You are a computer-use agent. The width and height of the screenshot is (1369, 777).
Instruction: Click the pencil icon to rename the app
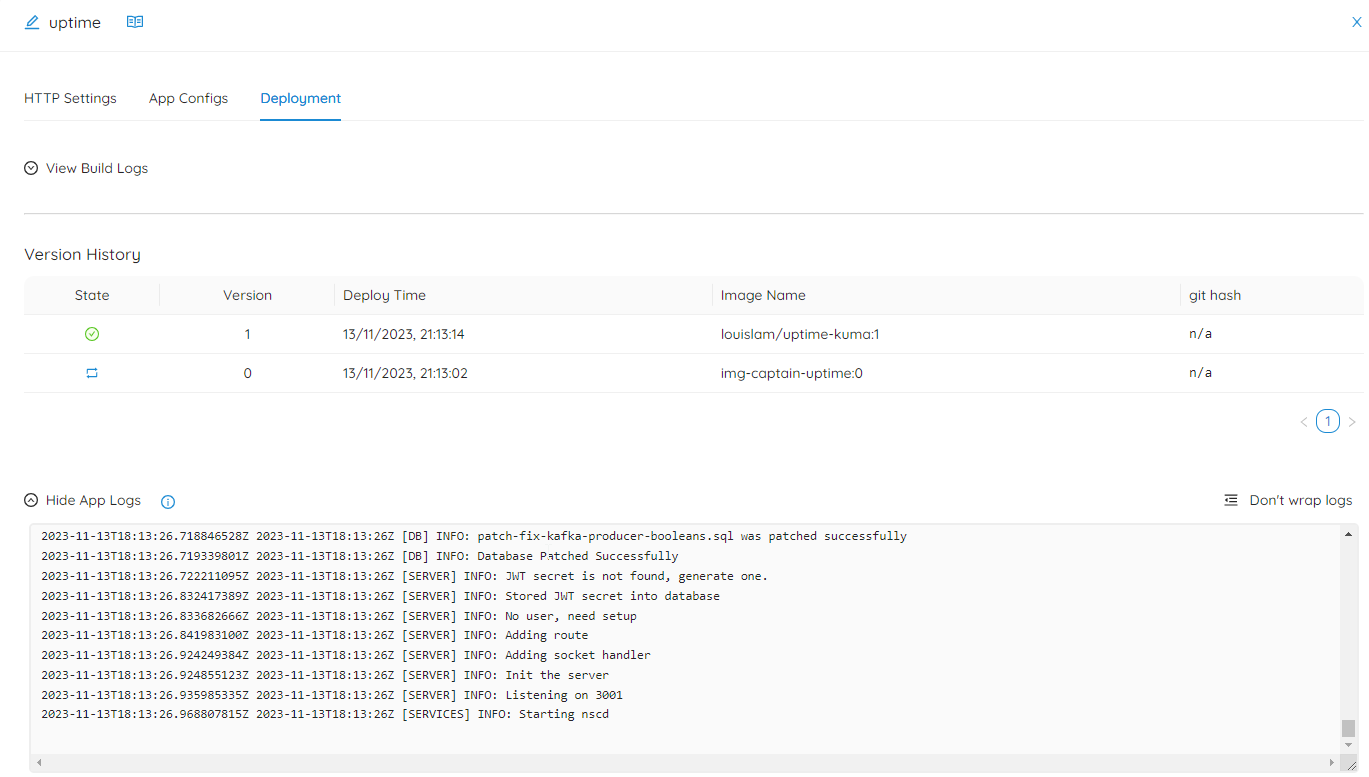(x=30, y=22)
